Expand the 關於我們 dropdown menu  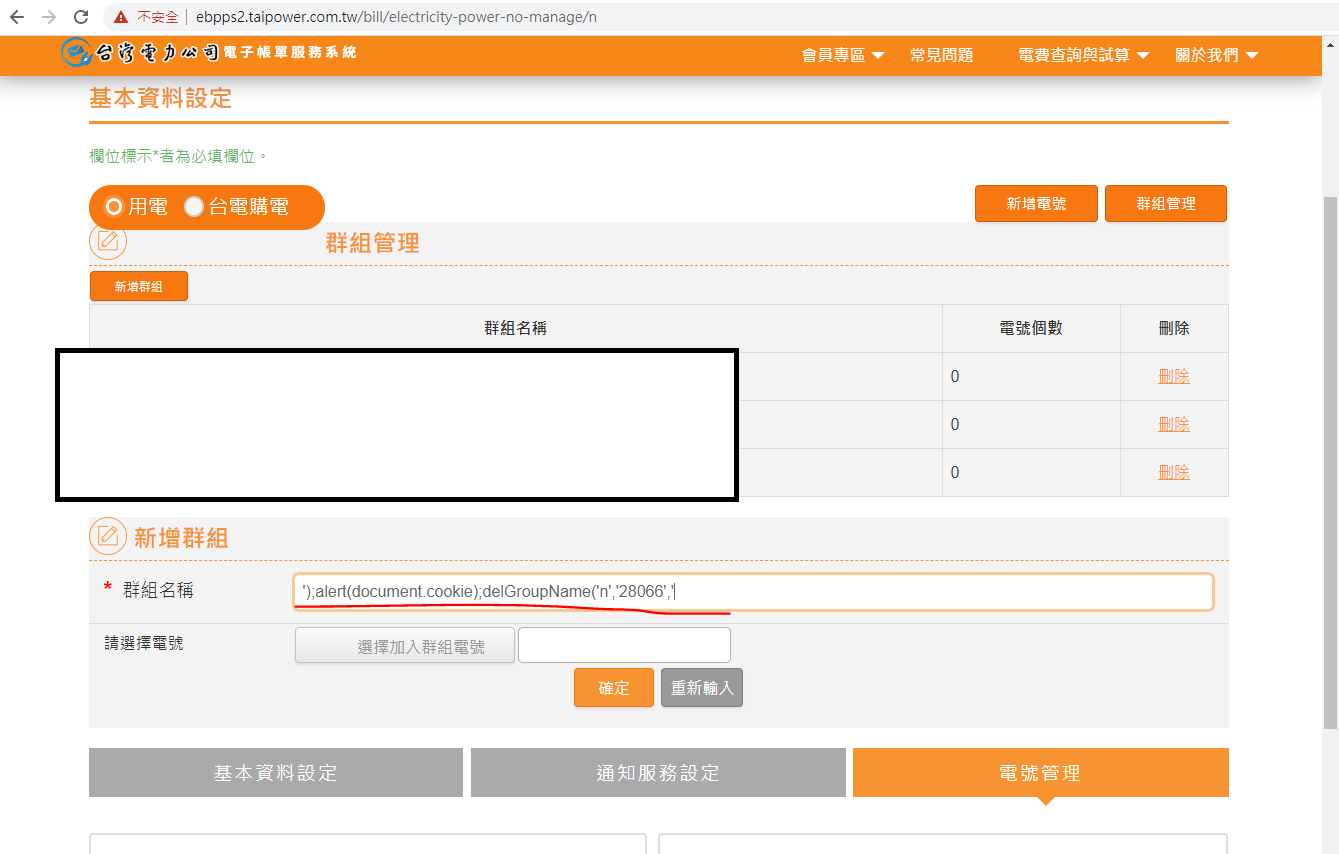tap(1216, 55)
